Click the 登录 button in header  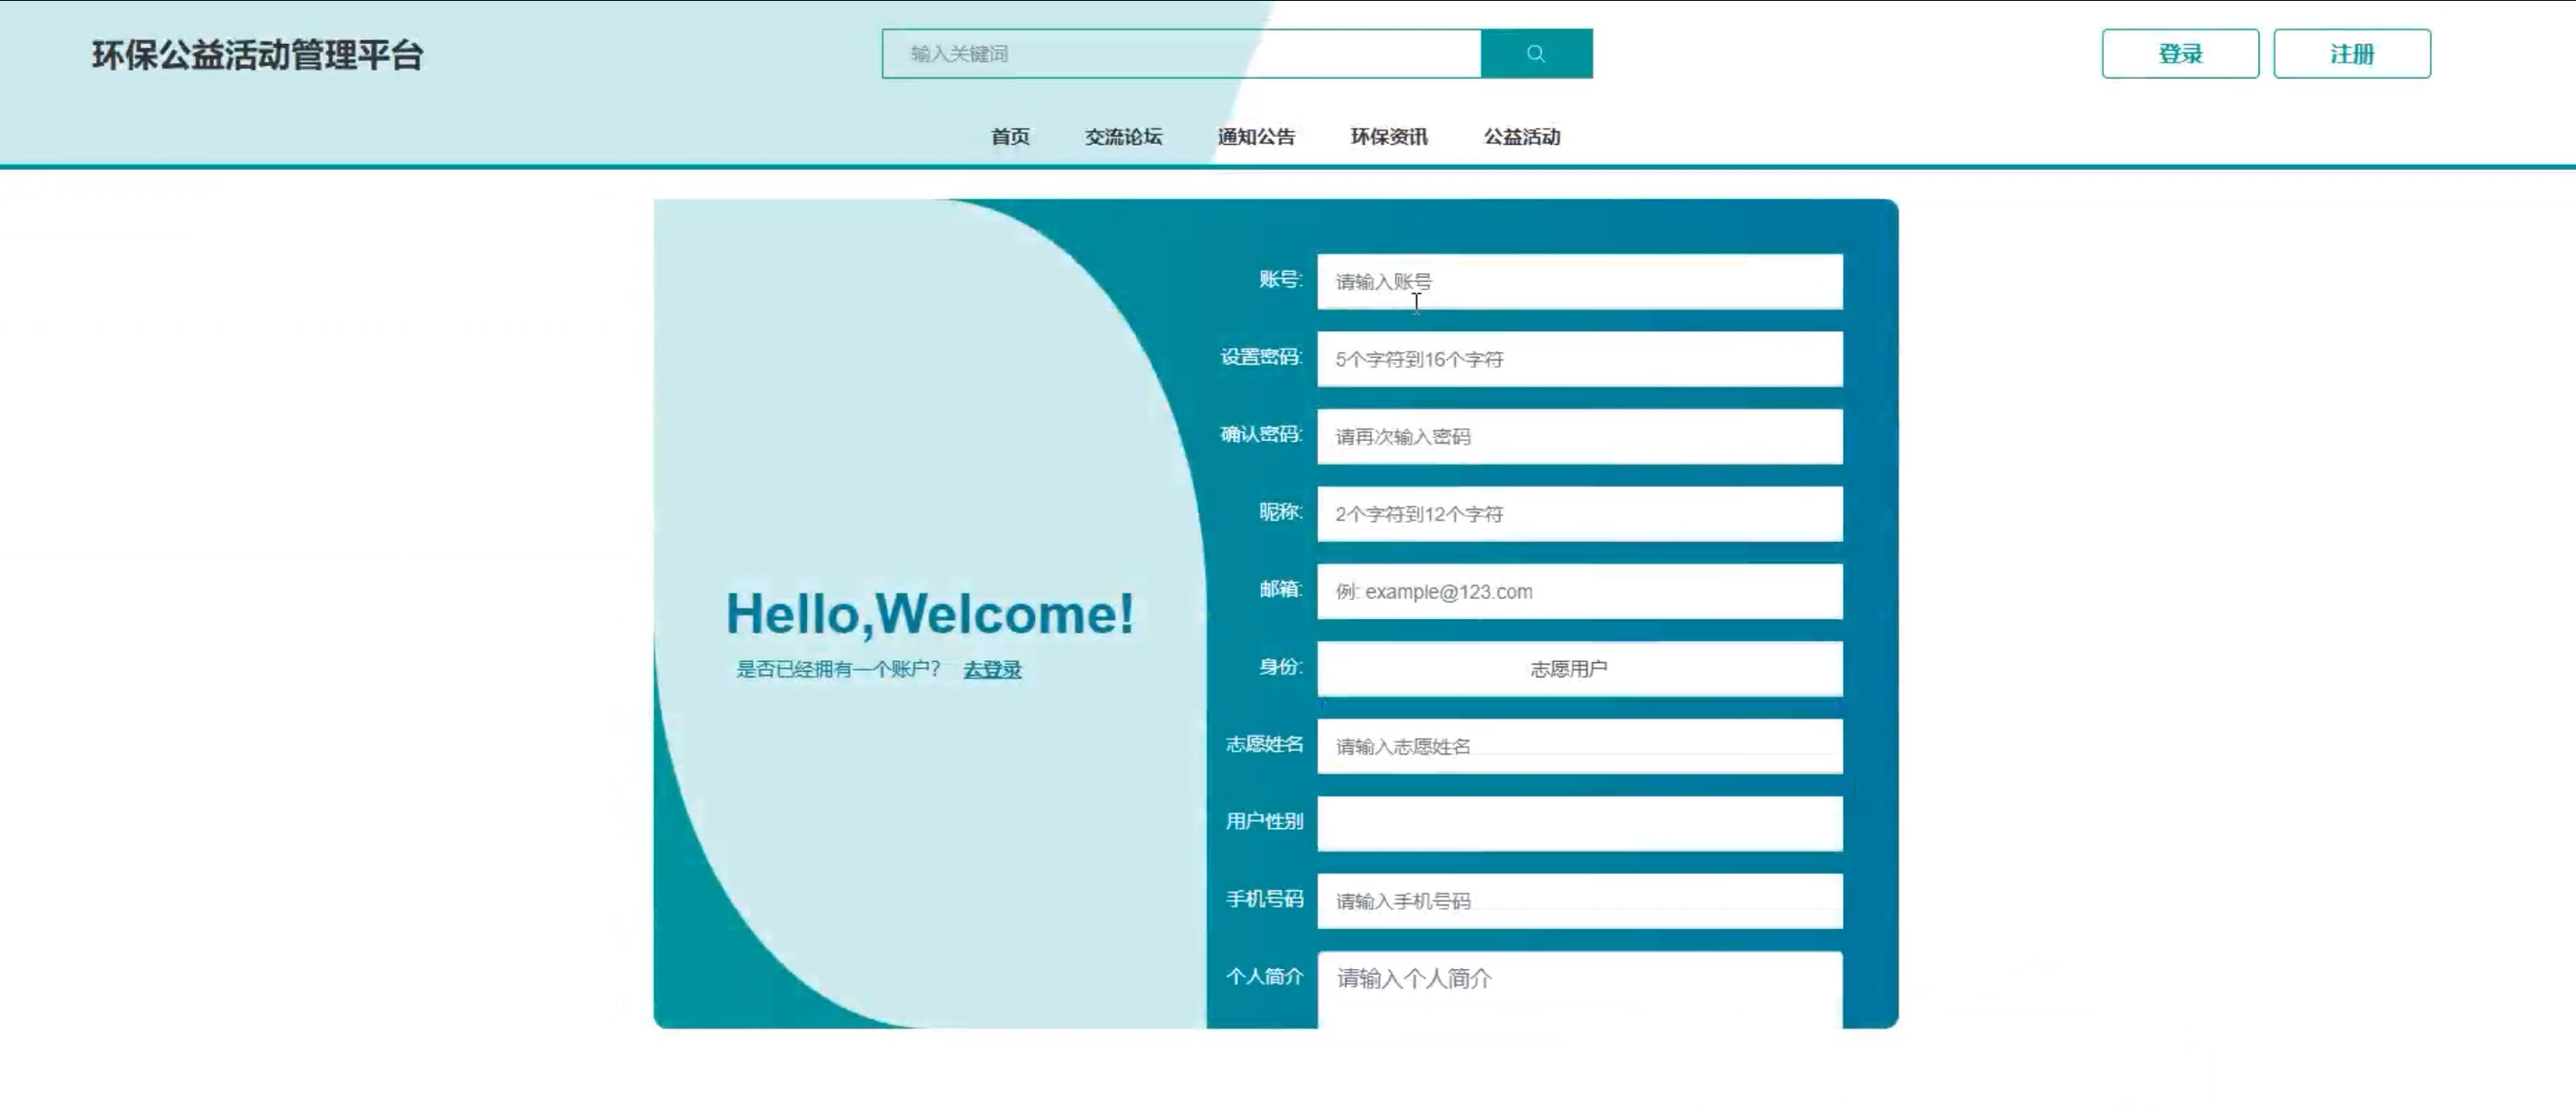click(2179, 54)
